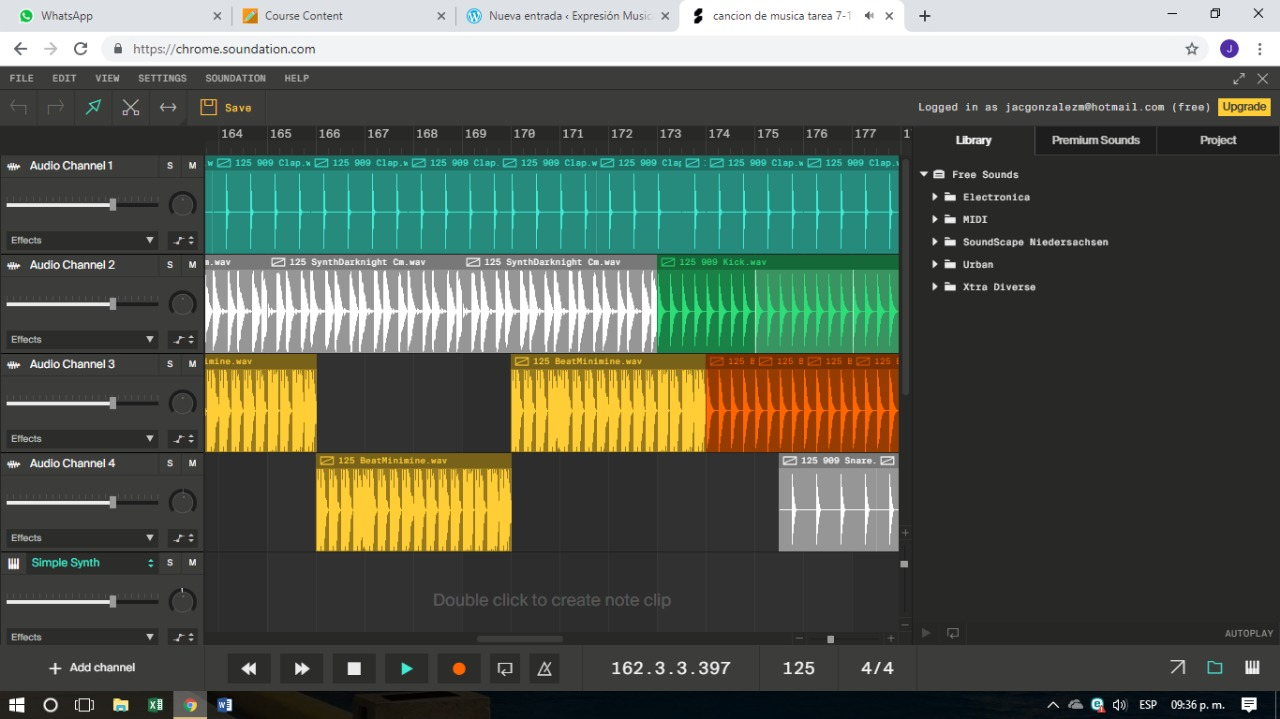The height and width of the screenshot is (719, 1280).
Task: Expand the Electronica folder in library
Action: (x=936, y=197)
